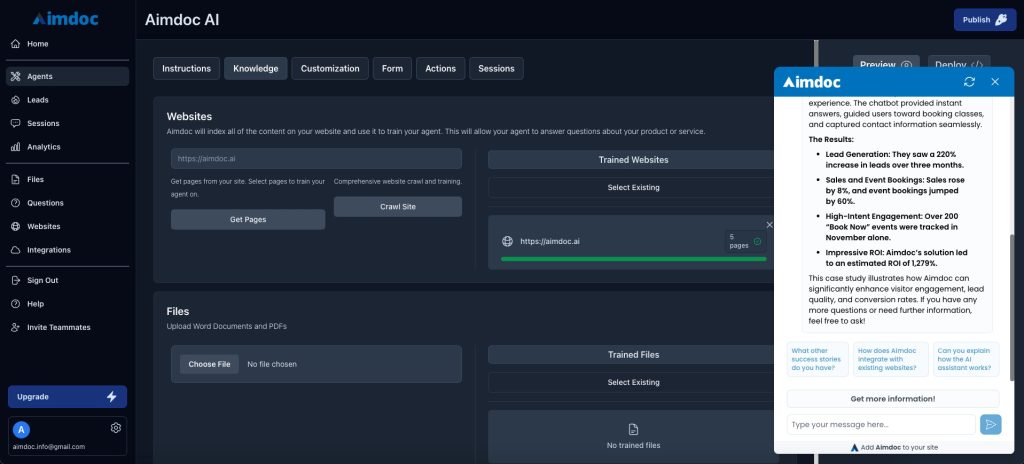Click the Publish button
The height and width of the screenshot is (464, 1024).
984,19
